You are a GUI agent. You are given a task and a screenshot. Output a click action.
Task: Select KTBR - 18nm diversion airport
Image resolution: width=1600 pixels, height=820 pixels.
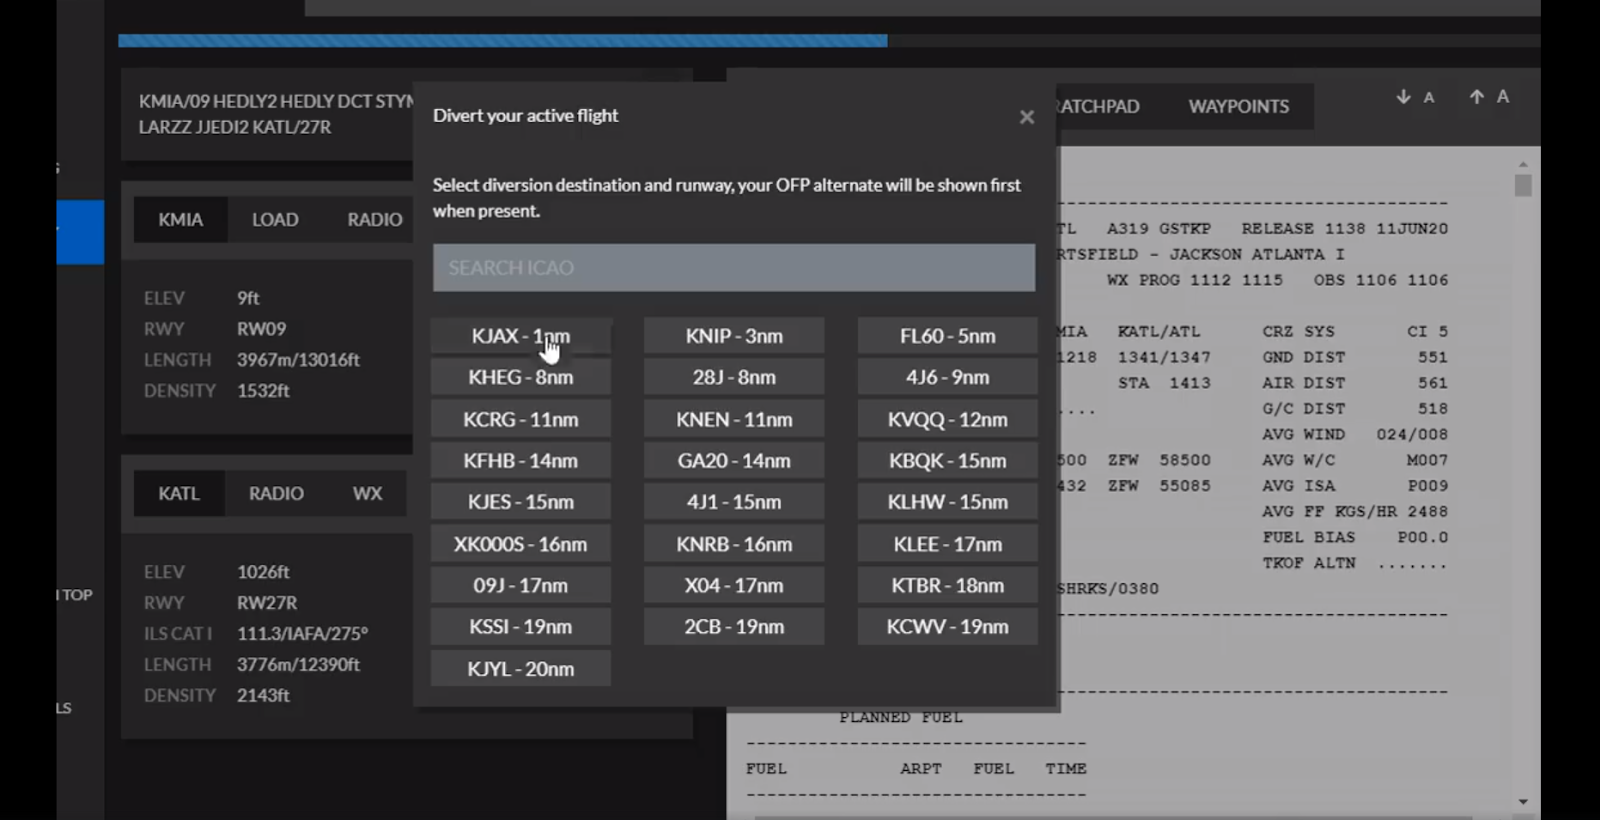pyautogui.click(x=947, y=585)
